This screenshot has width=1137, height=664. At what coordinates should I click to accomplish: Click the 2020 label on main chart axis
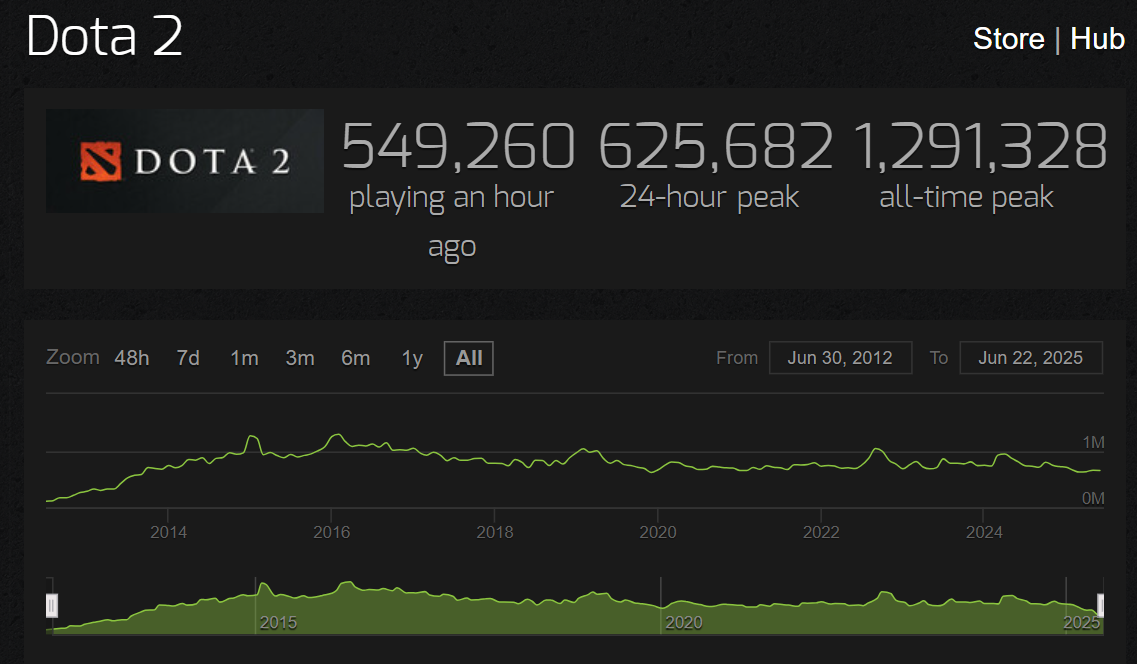click(658, 532)
